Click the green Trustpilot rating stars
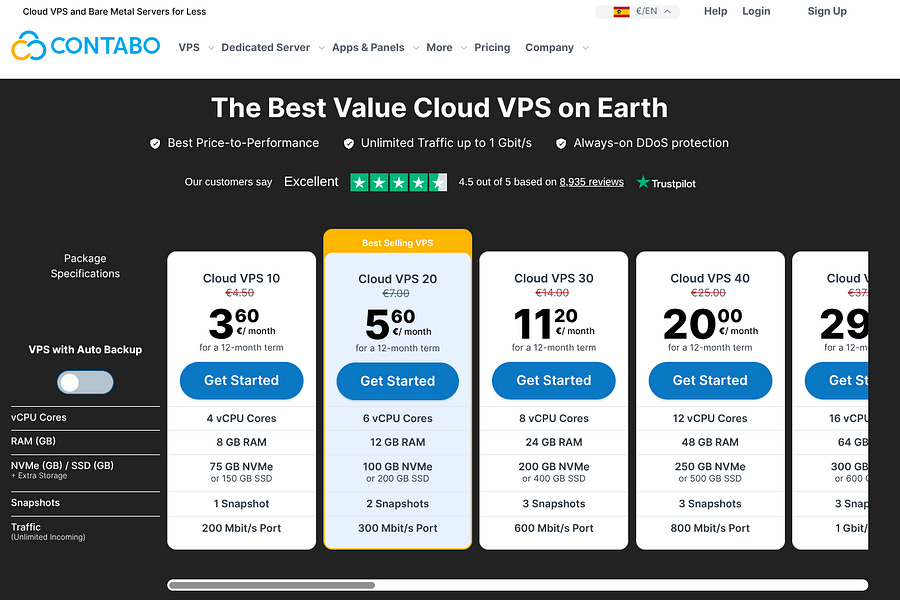 pos(398,183)
